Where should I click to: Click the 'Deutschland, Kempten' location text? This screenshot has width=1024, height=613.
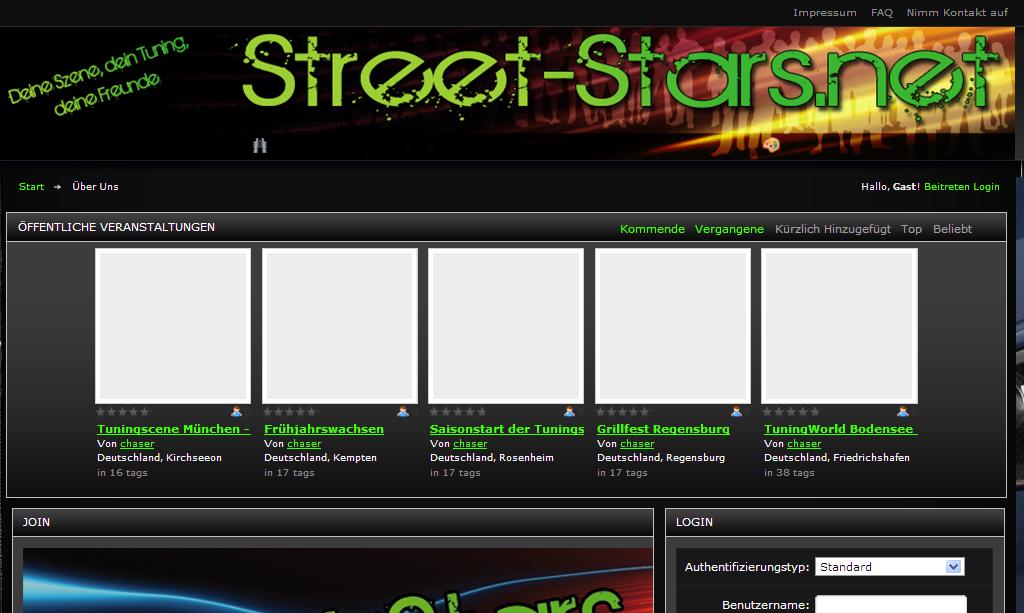tap(320, 458)
